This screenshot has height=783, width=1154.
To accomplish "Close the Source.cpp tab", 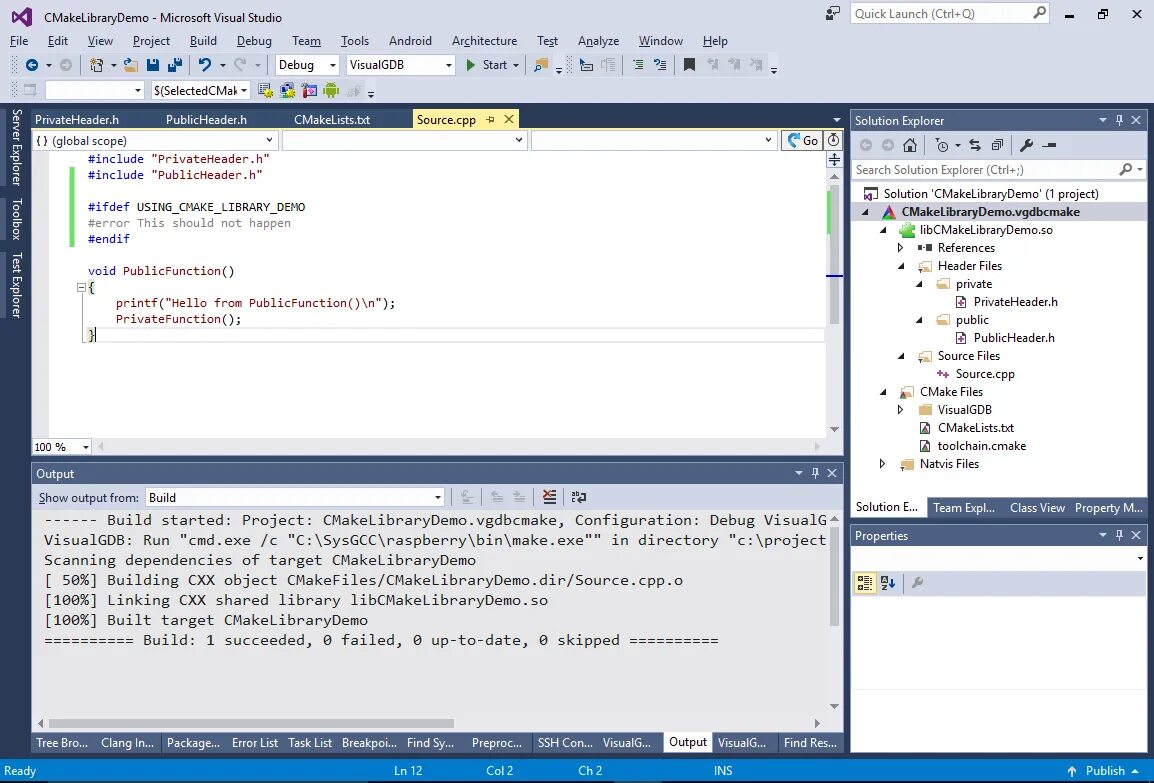I will point(509,119).
